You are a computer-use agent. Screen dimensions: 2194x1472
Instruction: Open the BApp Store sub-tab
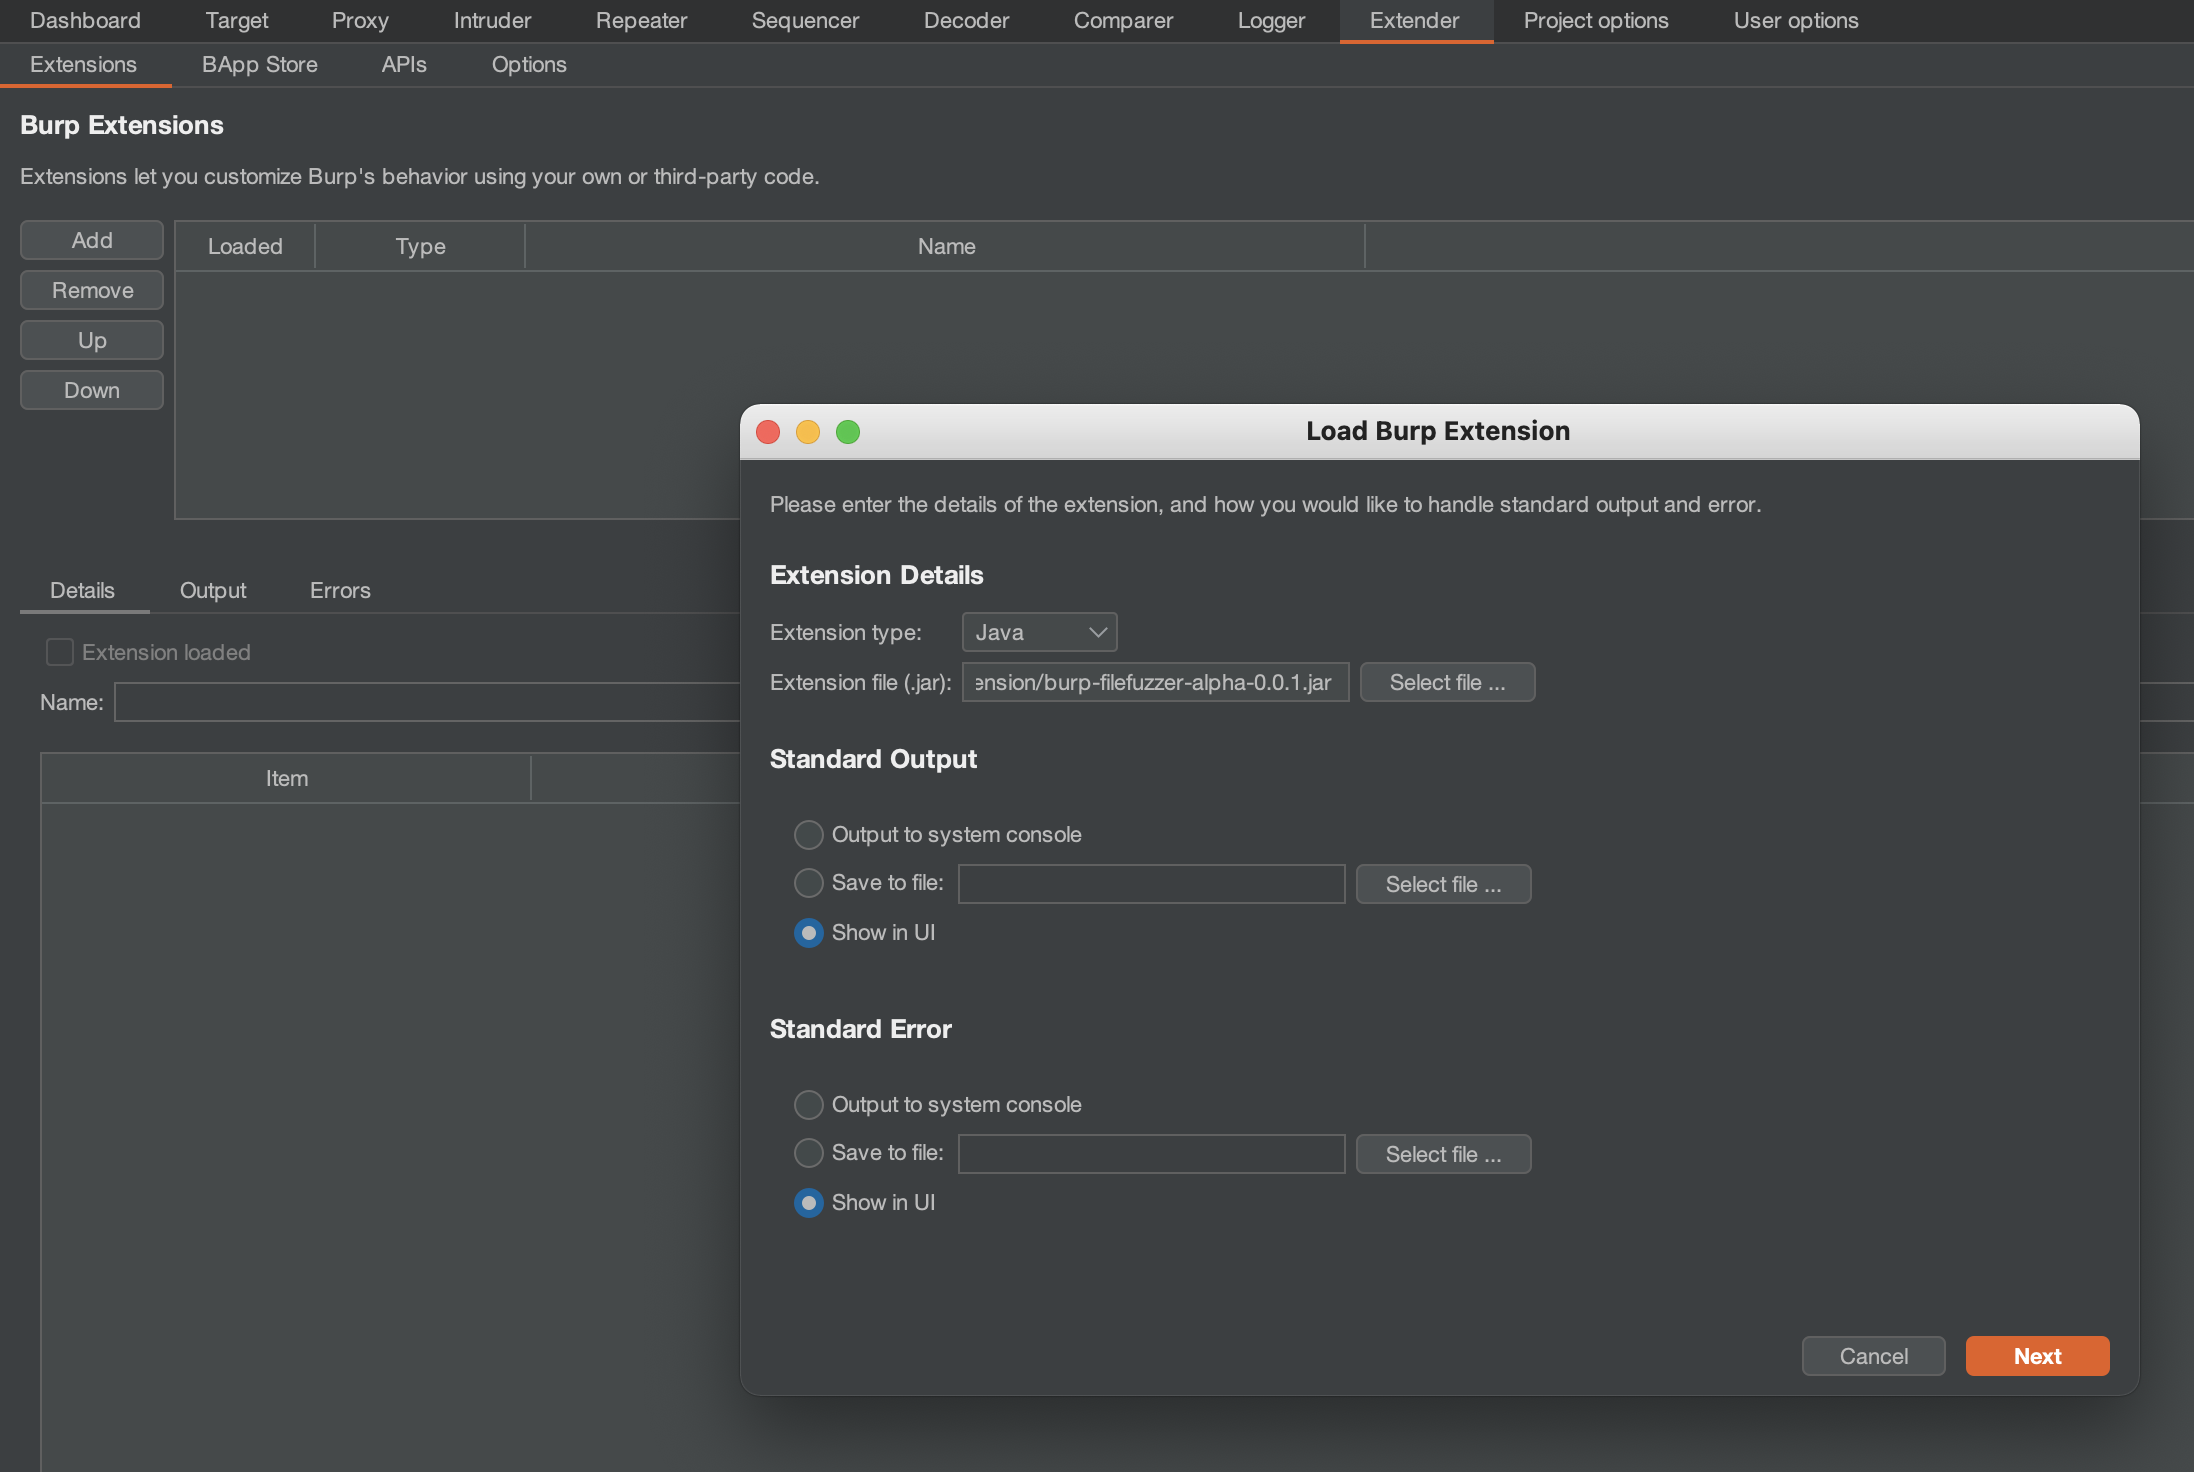pyautogui.click(x=260, y=64)
